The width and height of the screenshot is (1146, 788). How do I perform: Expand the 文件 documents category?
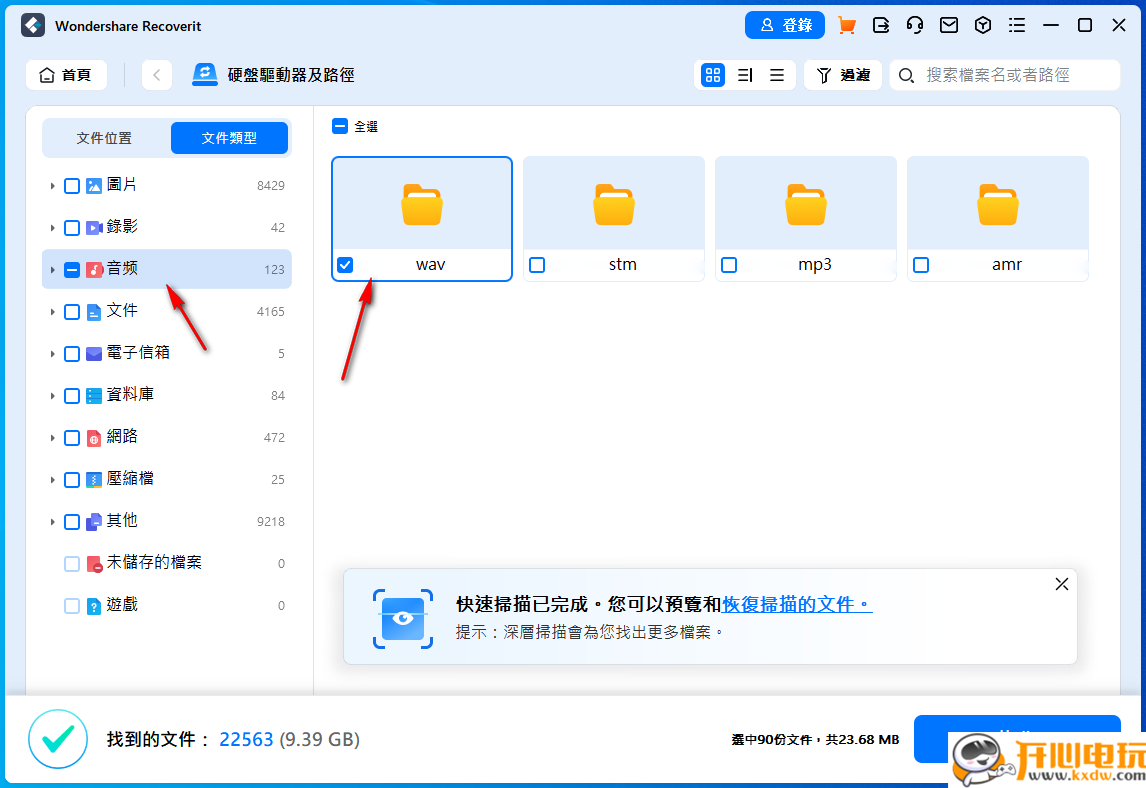pos(52,311)
